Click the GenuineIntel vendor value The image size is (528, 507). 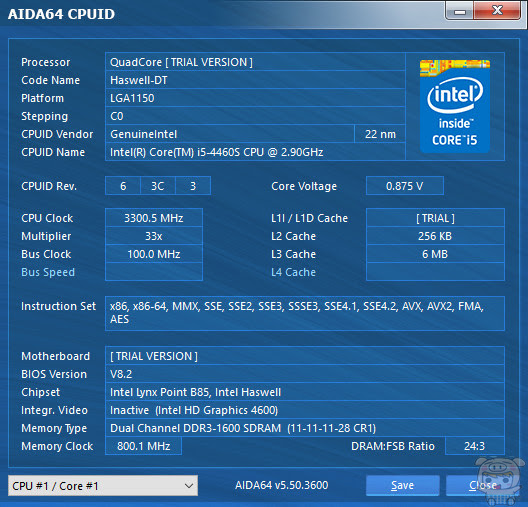pos(230,134)
